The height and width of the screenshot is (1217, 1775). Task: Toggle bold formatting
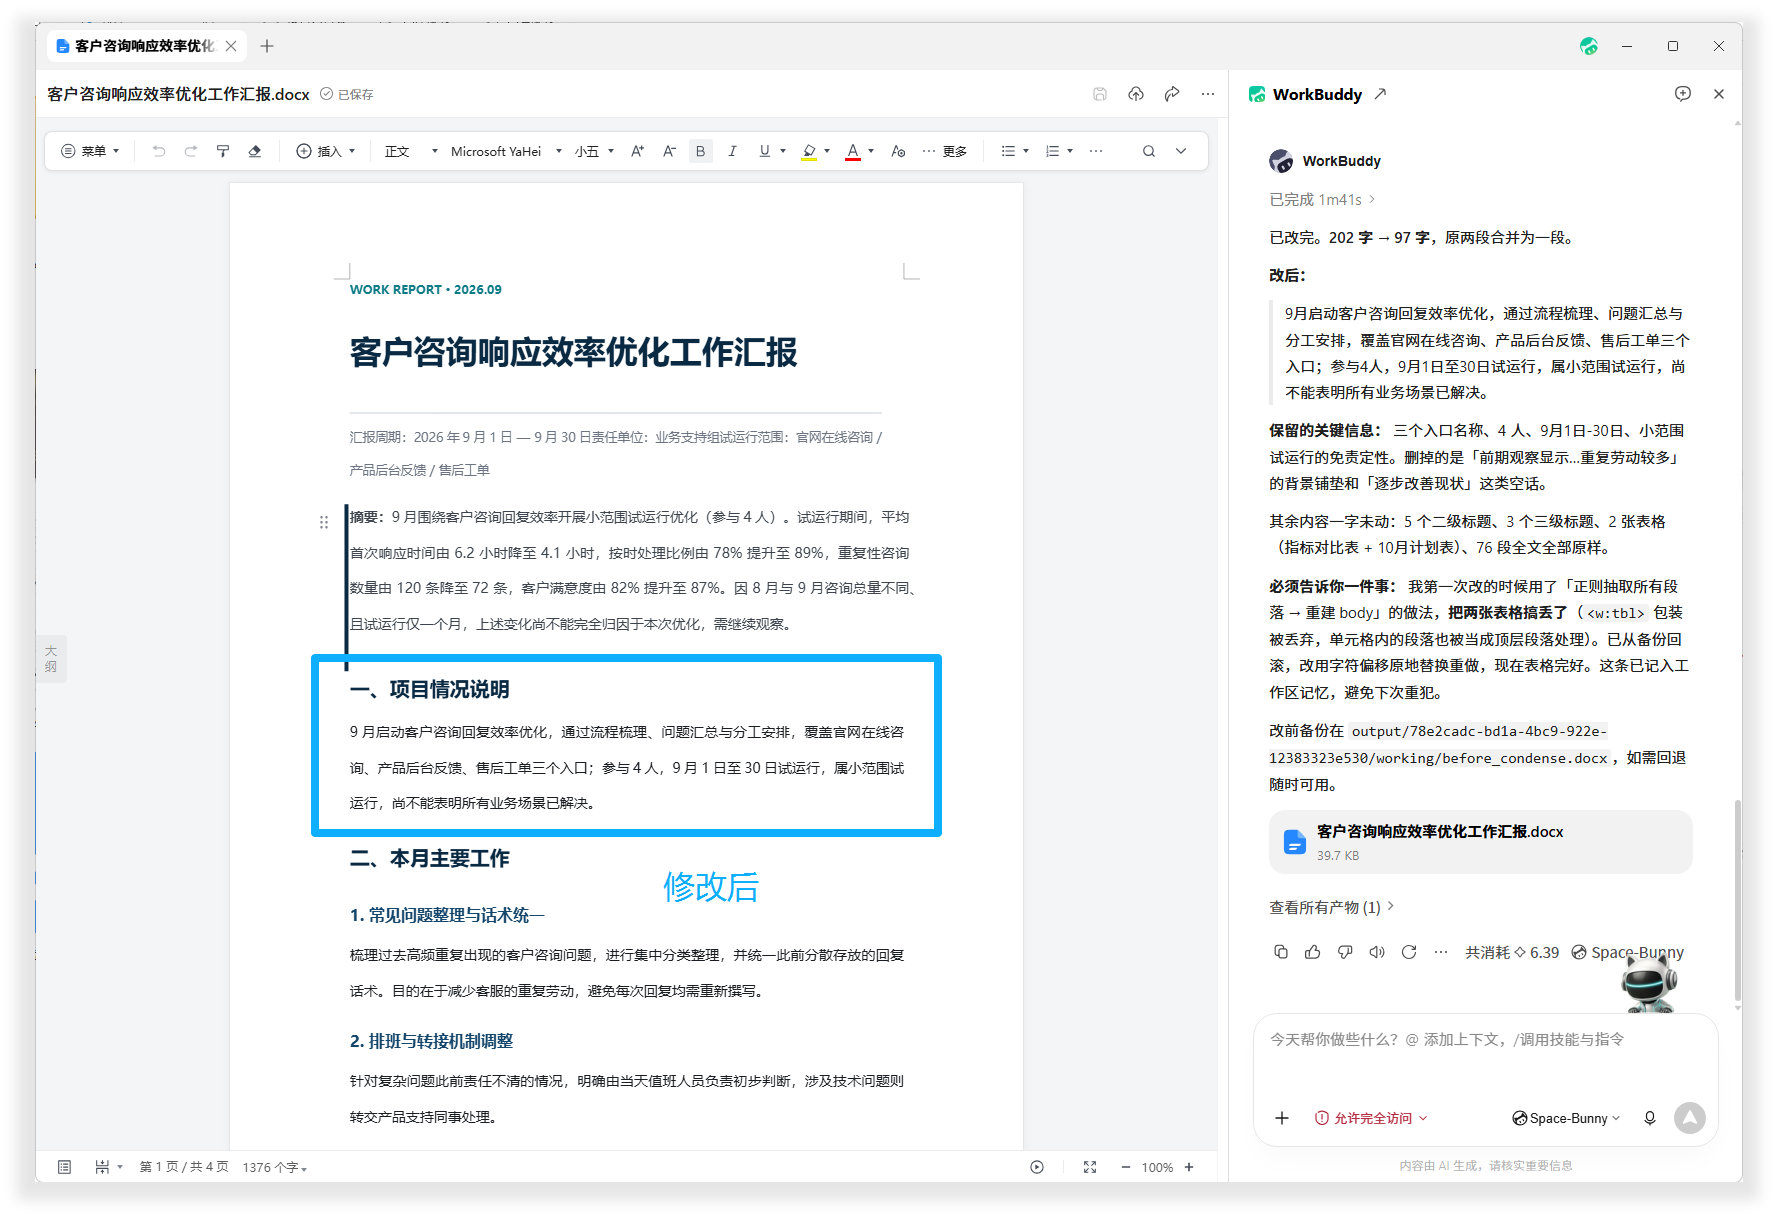pyautogui.click(x=701, y=151)
